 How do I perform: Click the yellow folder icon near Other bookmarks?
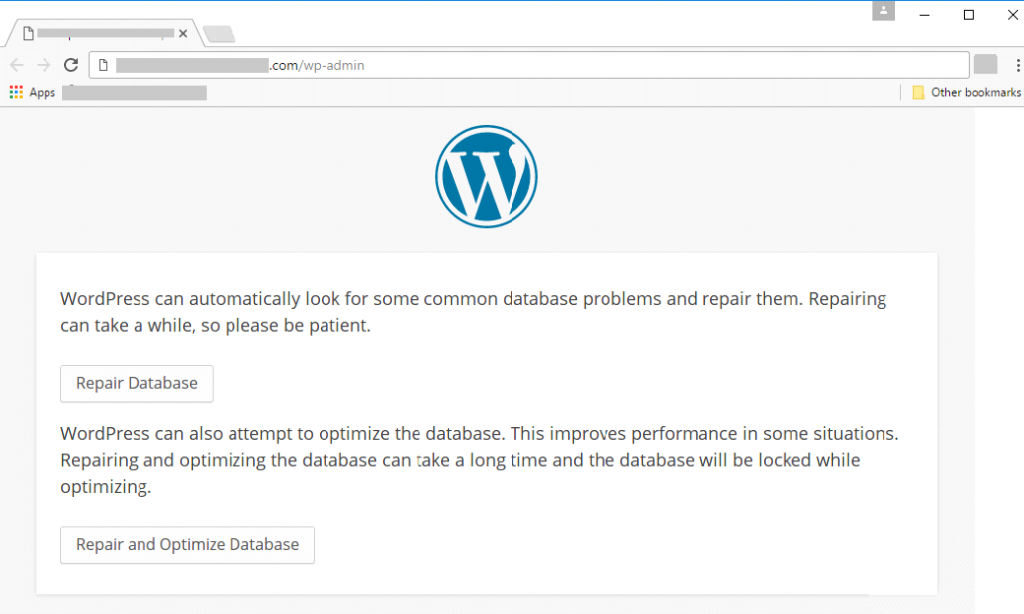(919, 92)
